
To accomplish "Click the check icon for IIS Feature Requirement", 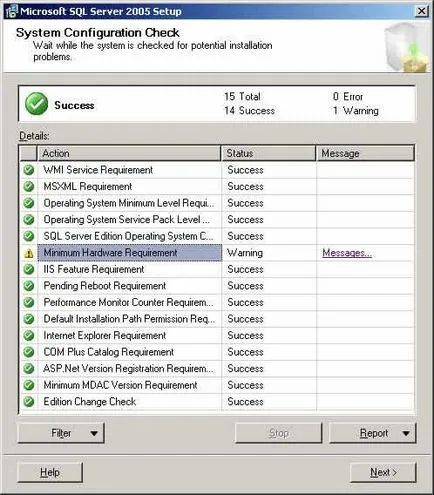I will coord(29,269).
